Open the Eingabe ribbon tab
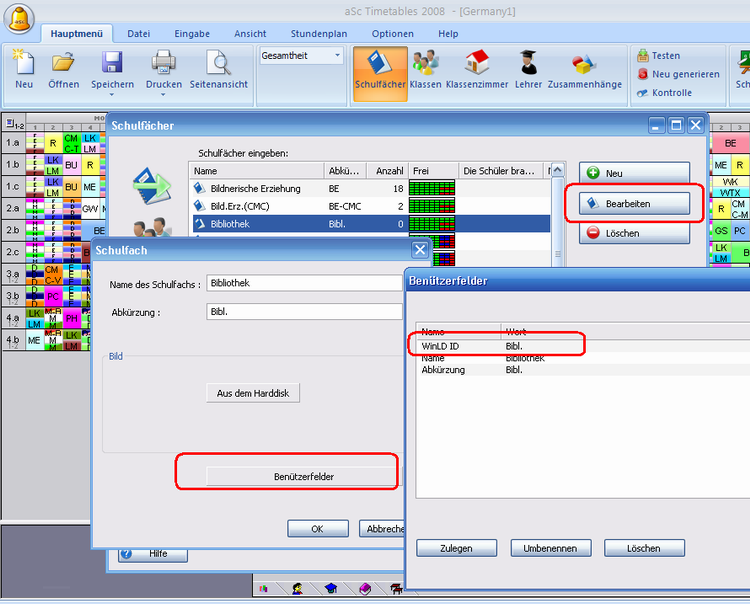The width and height of the screenshot is (750, 604). 192,33
